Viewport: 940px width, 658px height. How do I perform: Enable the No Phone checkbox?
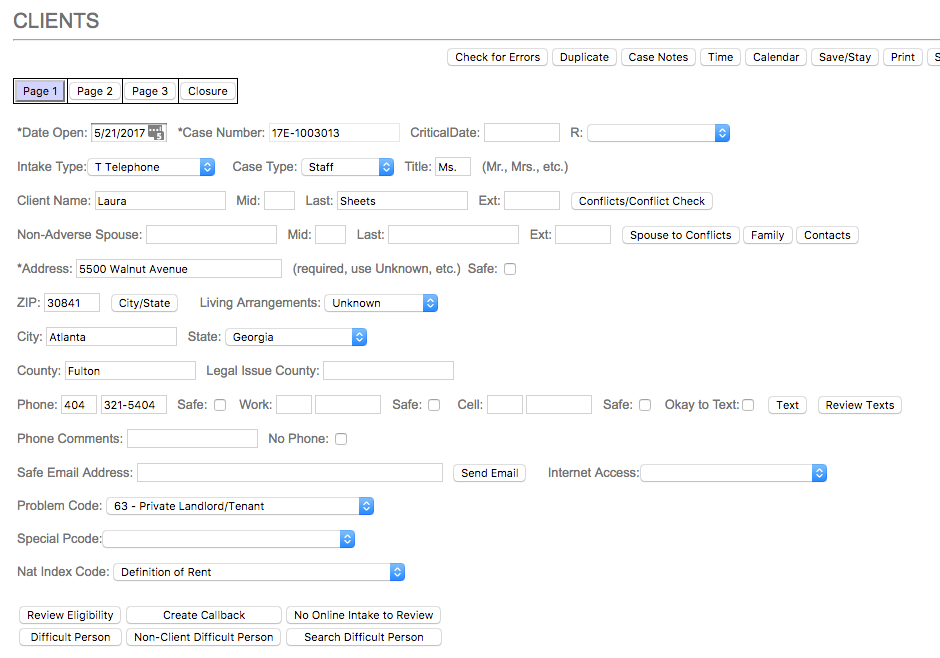point(341,439)
